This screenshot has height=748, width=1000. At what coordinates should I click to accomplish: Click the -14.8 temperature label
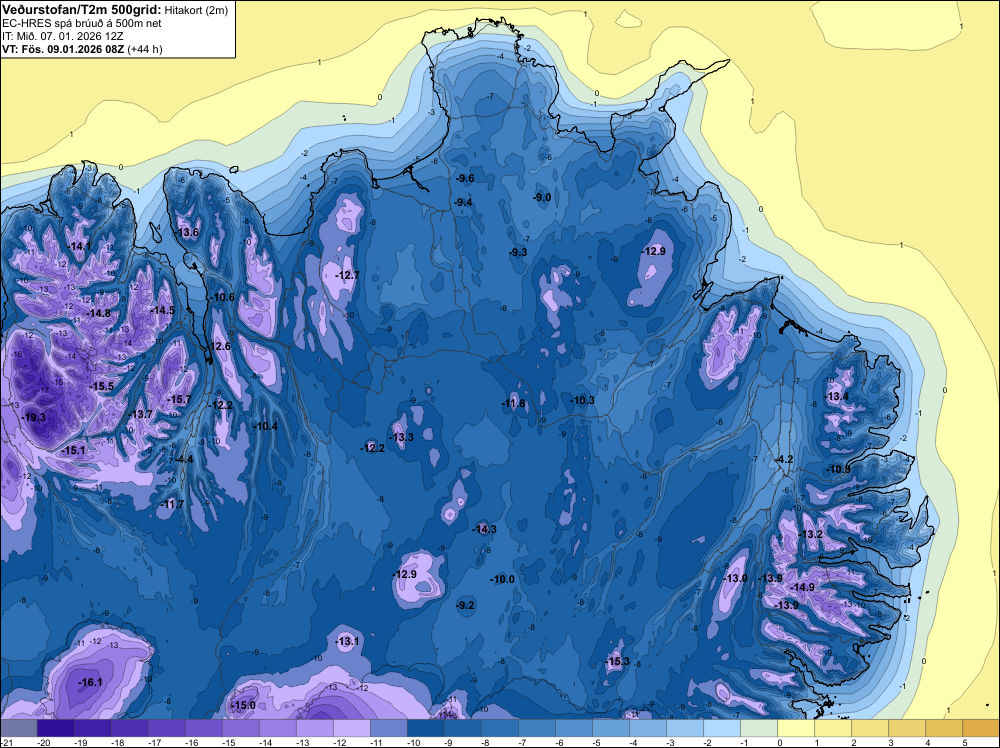point(99,313)
